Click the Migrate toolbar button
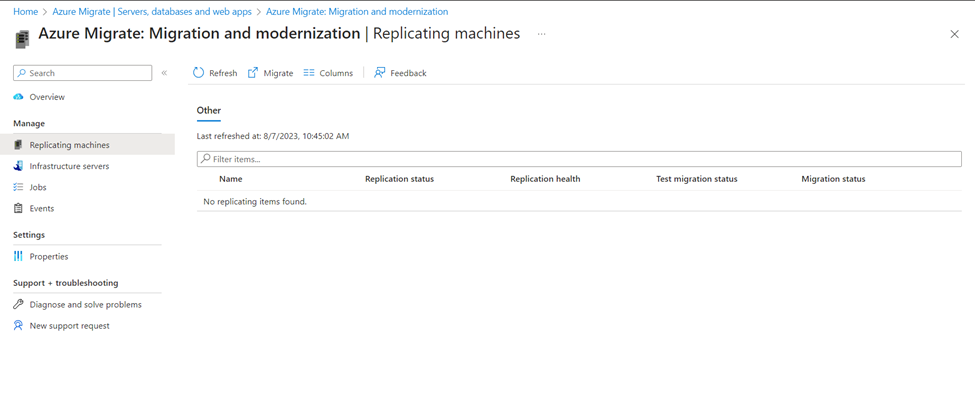This screenshot has height=411, width=975. 270,73
